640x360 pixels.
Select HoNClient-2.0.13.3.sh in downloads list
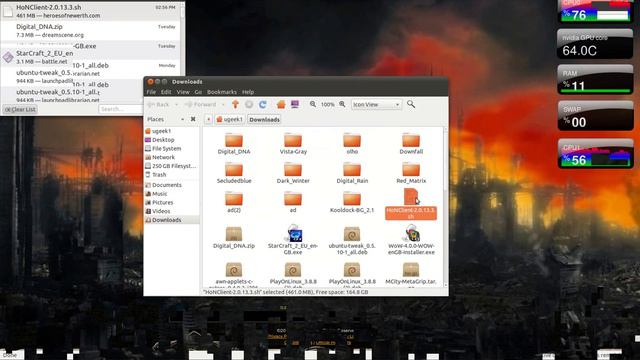pos(90,11)
